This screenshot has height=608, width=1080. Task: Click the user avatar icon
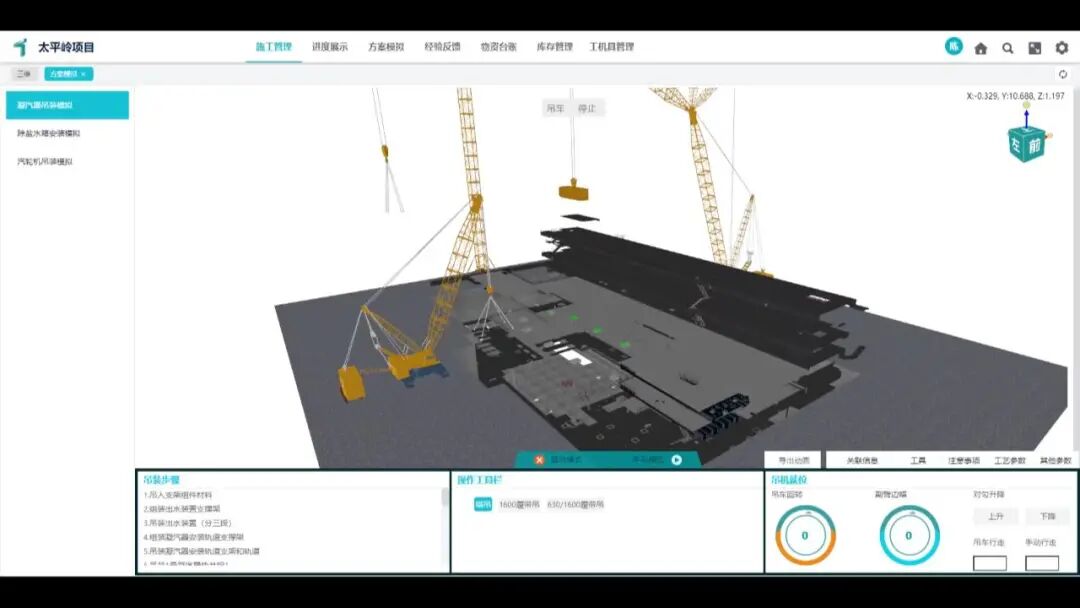954,46
